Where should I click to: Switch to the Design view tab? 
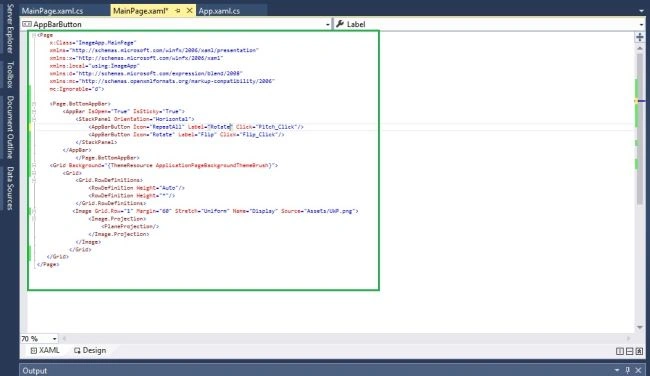coord(90,350)
